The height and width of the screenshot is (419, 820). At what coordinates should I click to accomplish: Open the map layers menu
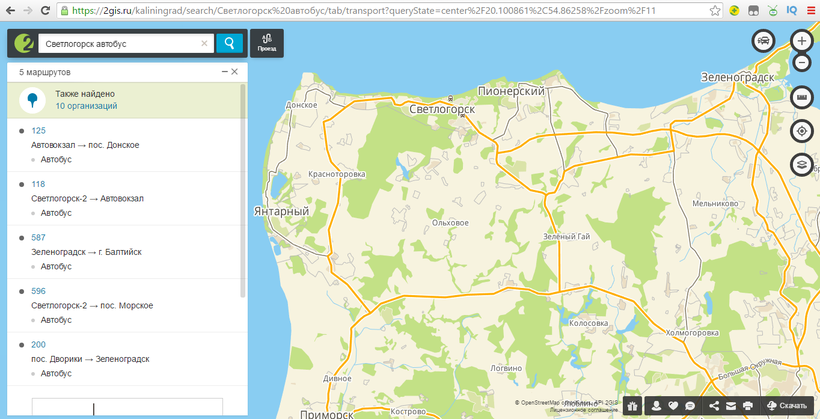pos(801,164)
